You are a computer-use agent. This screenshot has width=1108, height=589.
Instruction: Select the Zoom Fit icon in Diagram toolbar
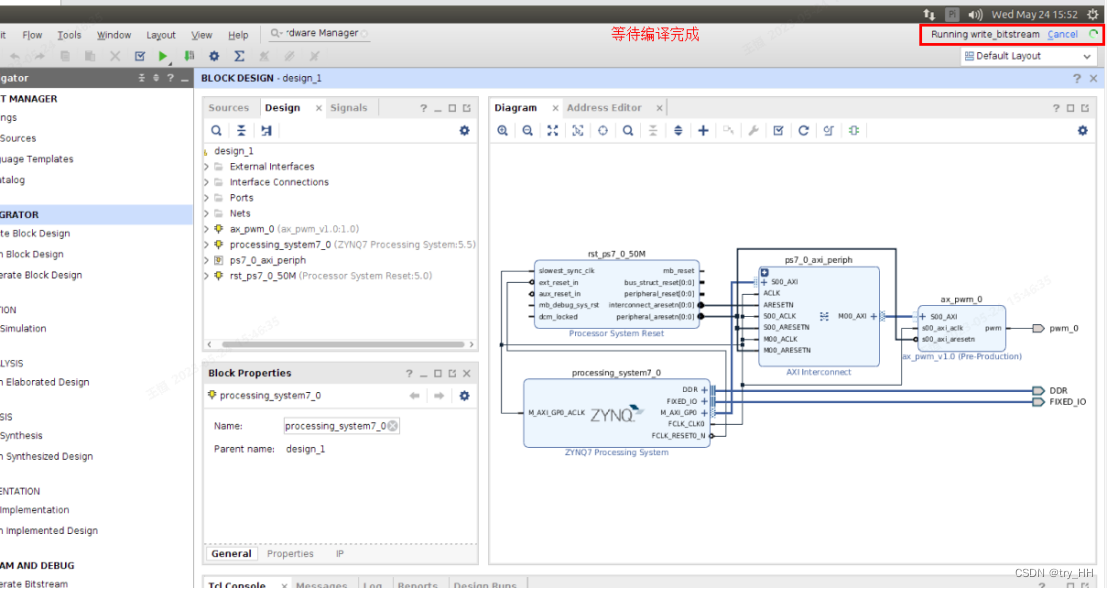[x=552, y=130]
